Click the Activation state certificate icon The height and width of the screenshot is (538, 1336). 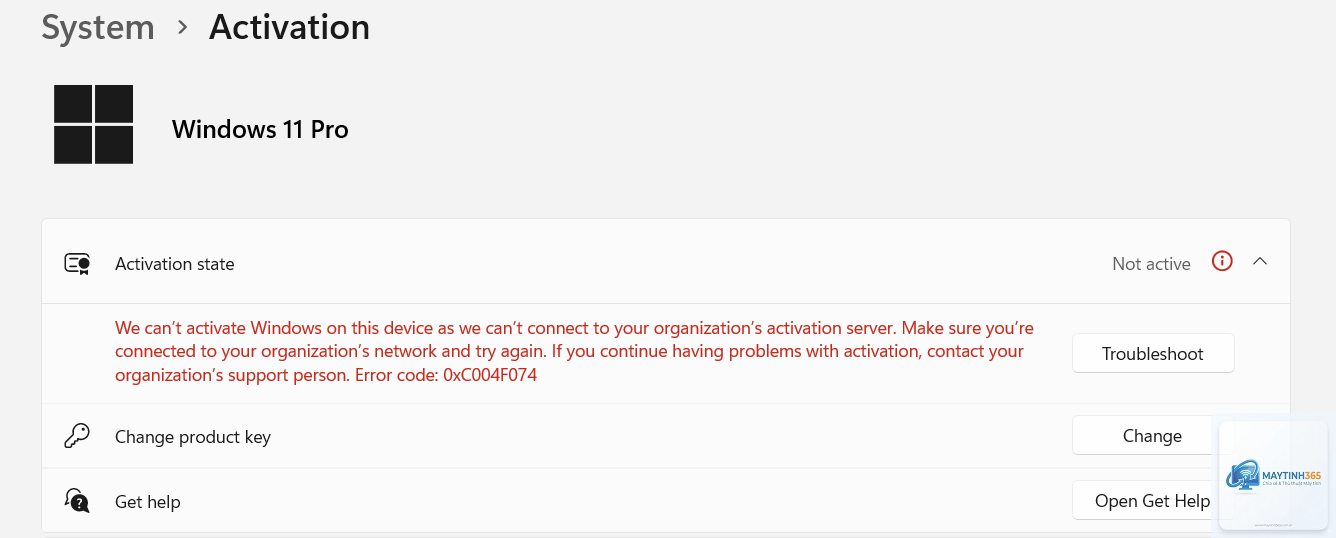pyautogui.click(x=77, y=264)
